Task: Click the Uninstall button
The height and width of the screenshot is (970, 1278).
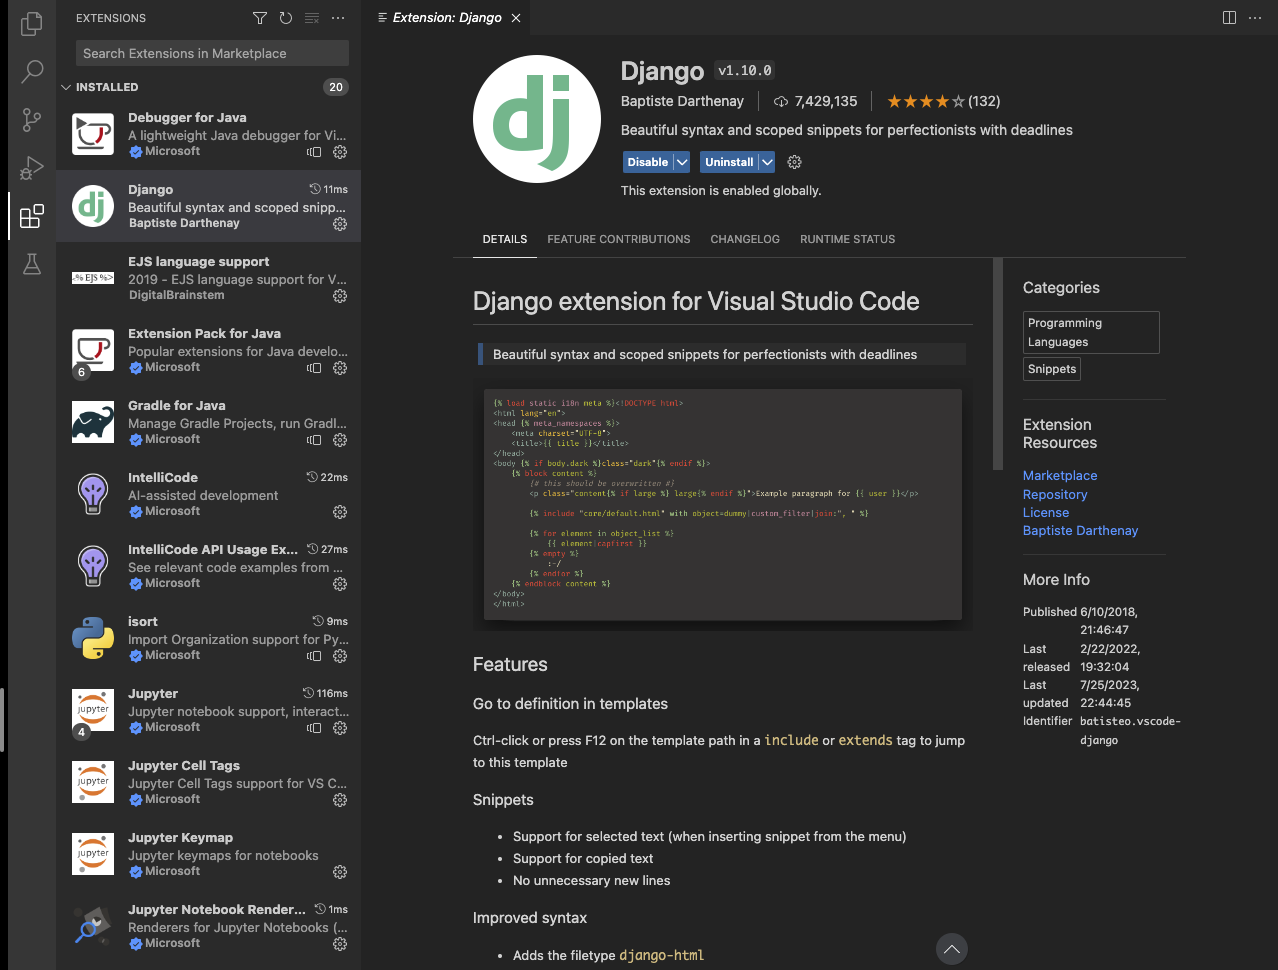Action: (729, 162)
